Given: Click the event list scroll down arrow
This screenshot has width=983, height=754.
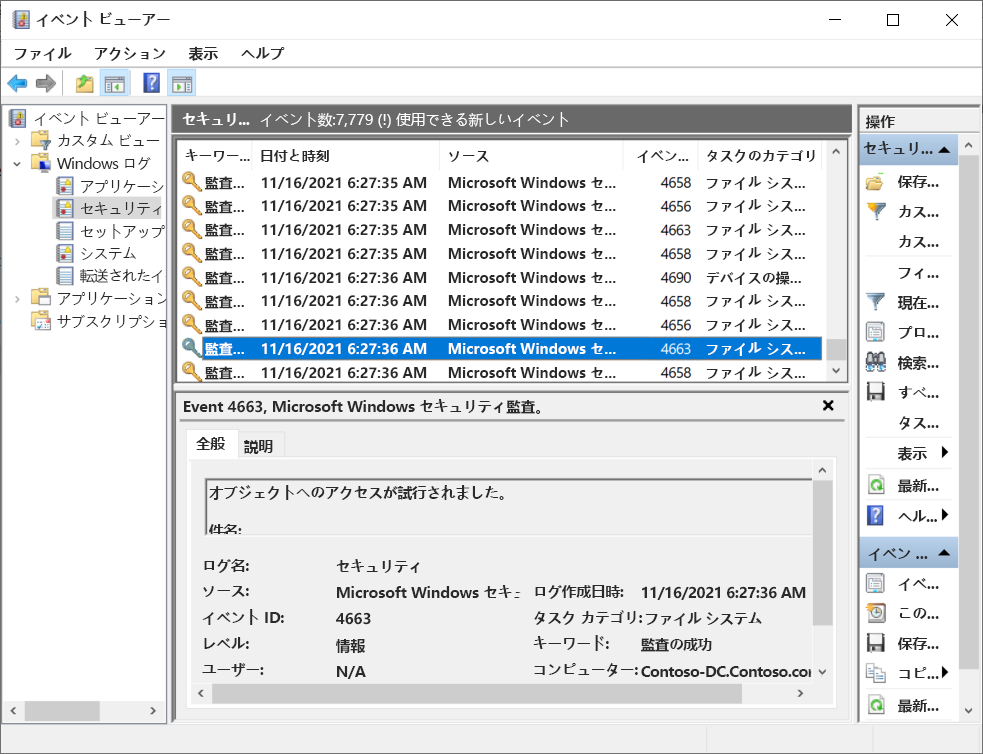Looking at the screenshot, I should (x=836, y=371).
